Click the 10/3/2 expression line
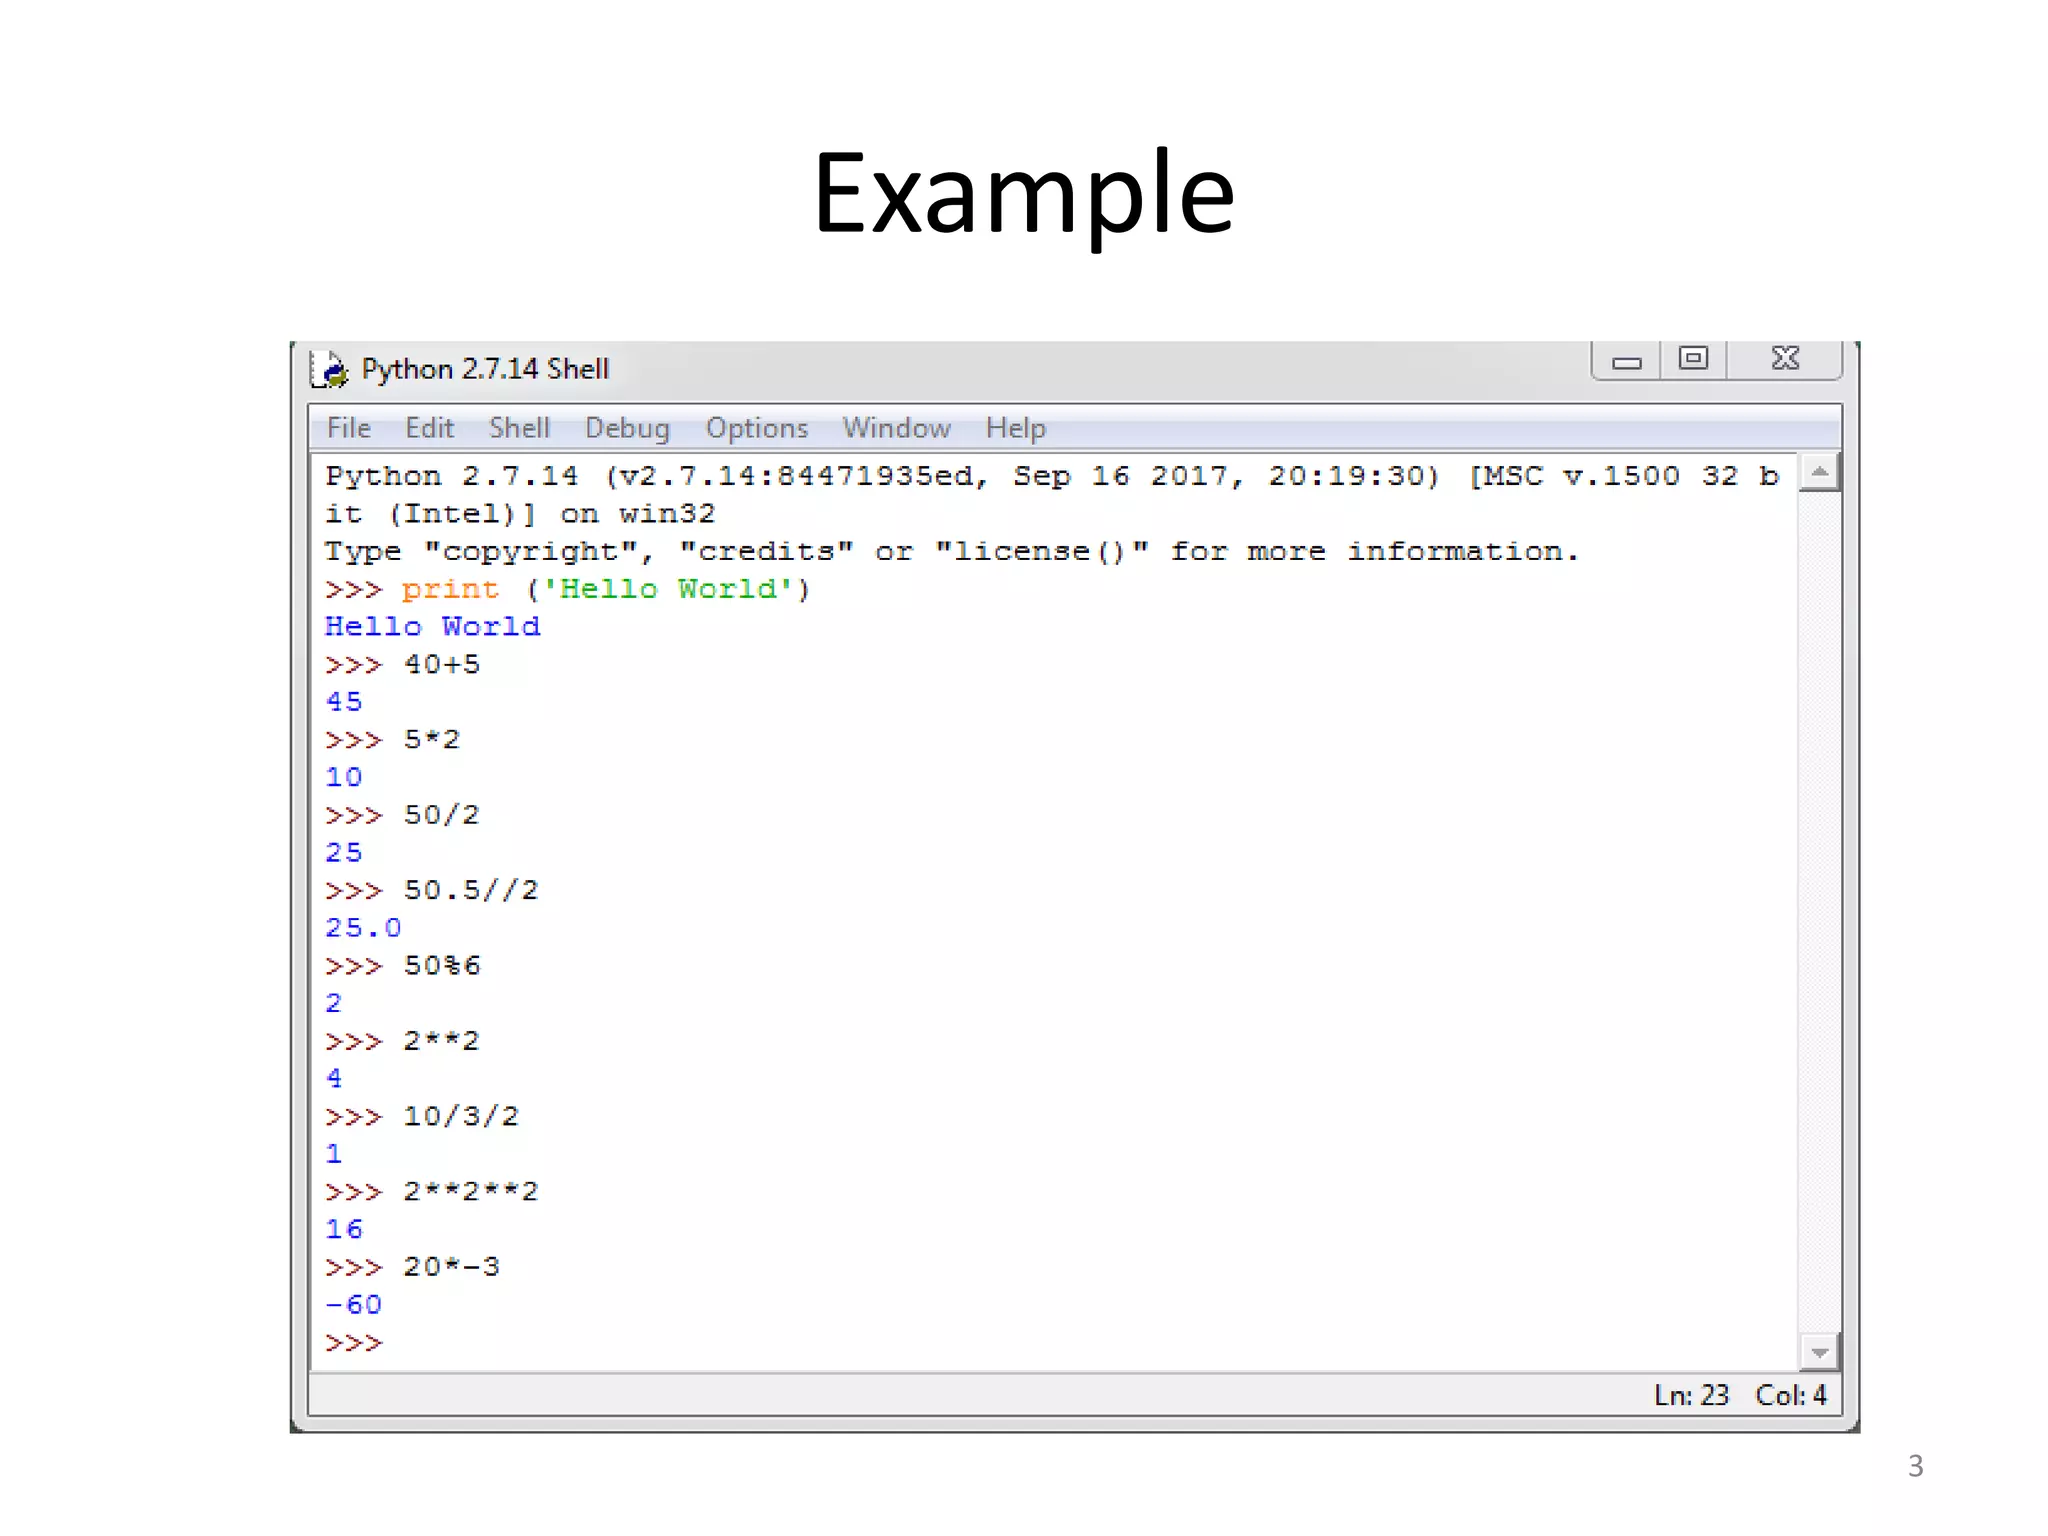Viewport: 2048px width, 1536px height. click(422, 1116)
